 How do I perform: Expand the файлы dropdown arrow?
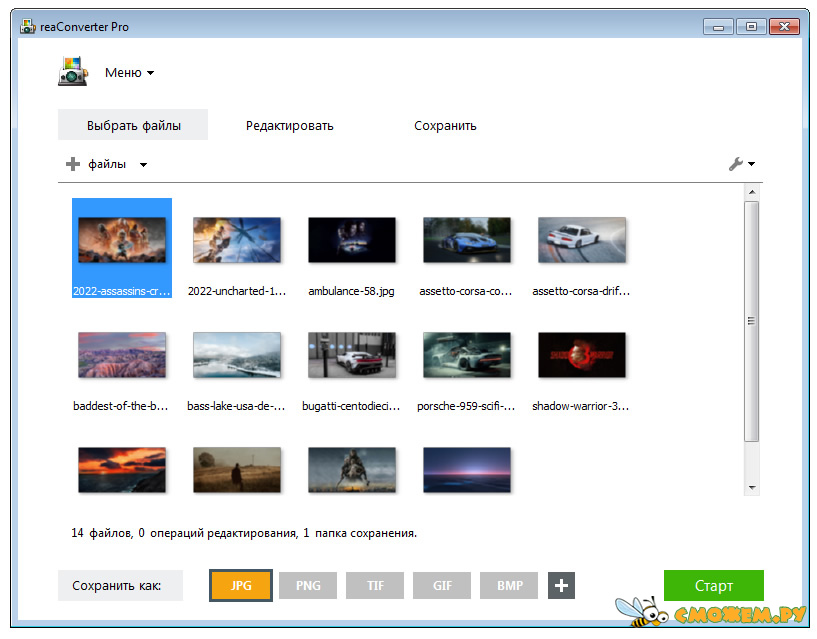(x=143, y=165)
